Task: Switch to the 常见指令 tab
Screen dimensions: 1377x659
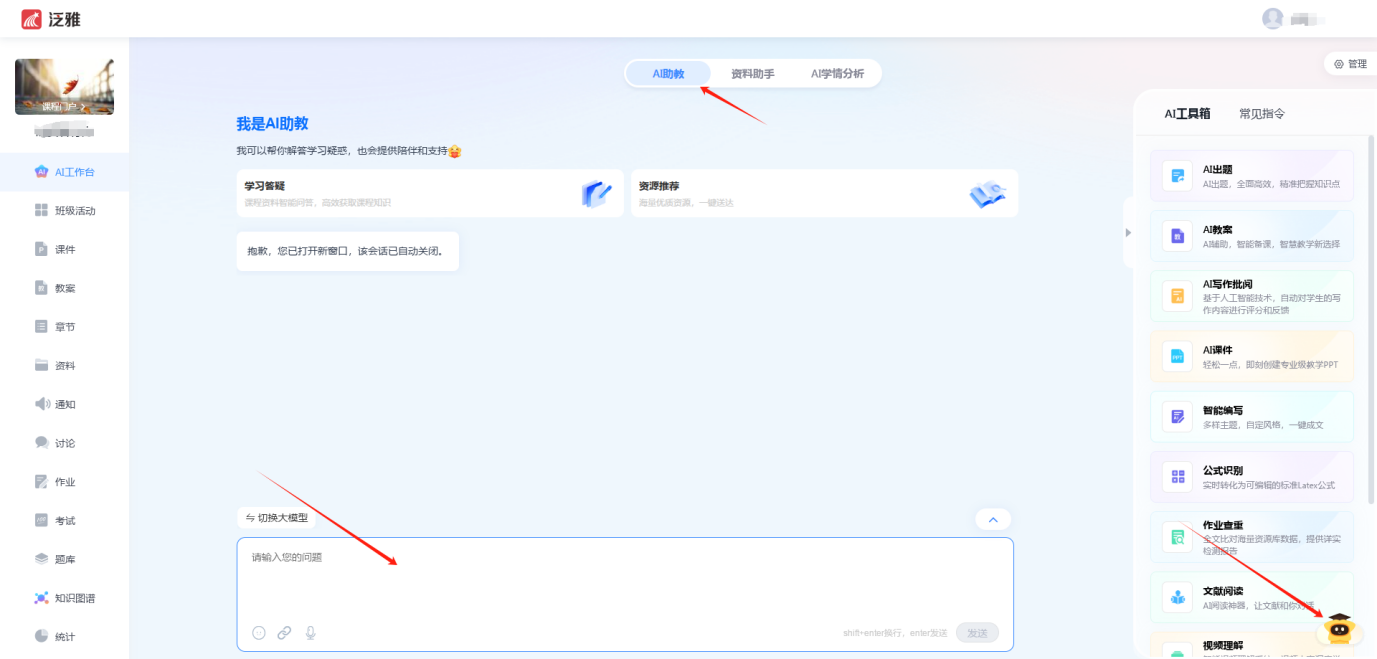Action: pos(1261,114)
